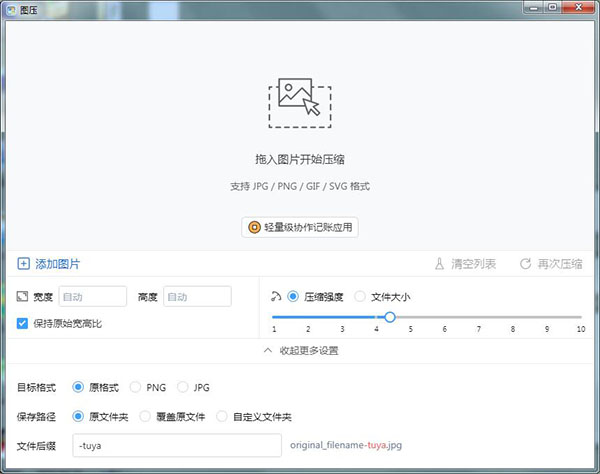Viewport: 600px width, 474px height.
Task: Click the 清空列表 clear list icon
Action: (438, 264)
